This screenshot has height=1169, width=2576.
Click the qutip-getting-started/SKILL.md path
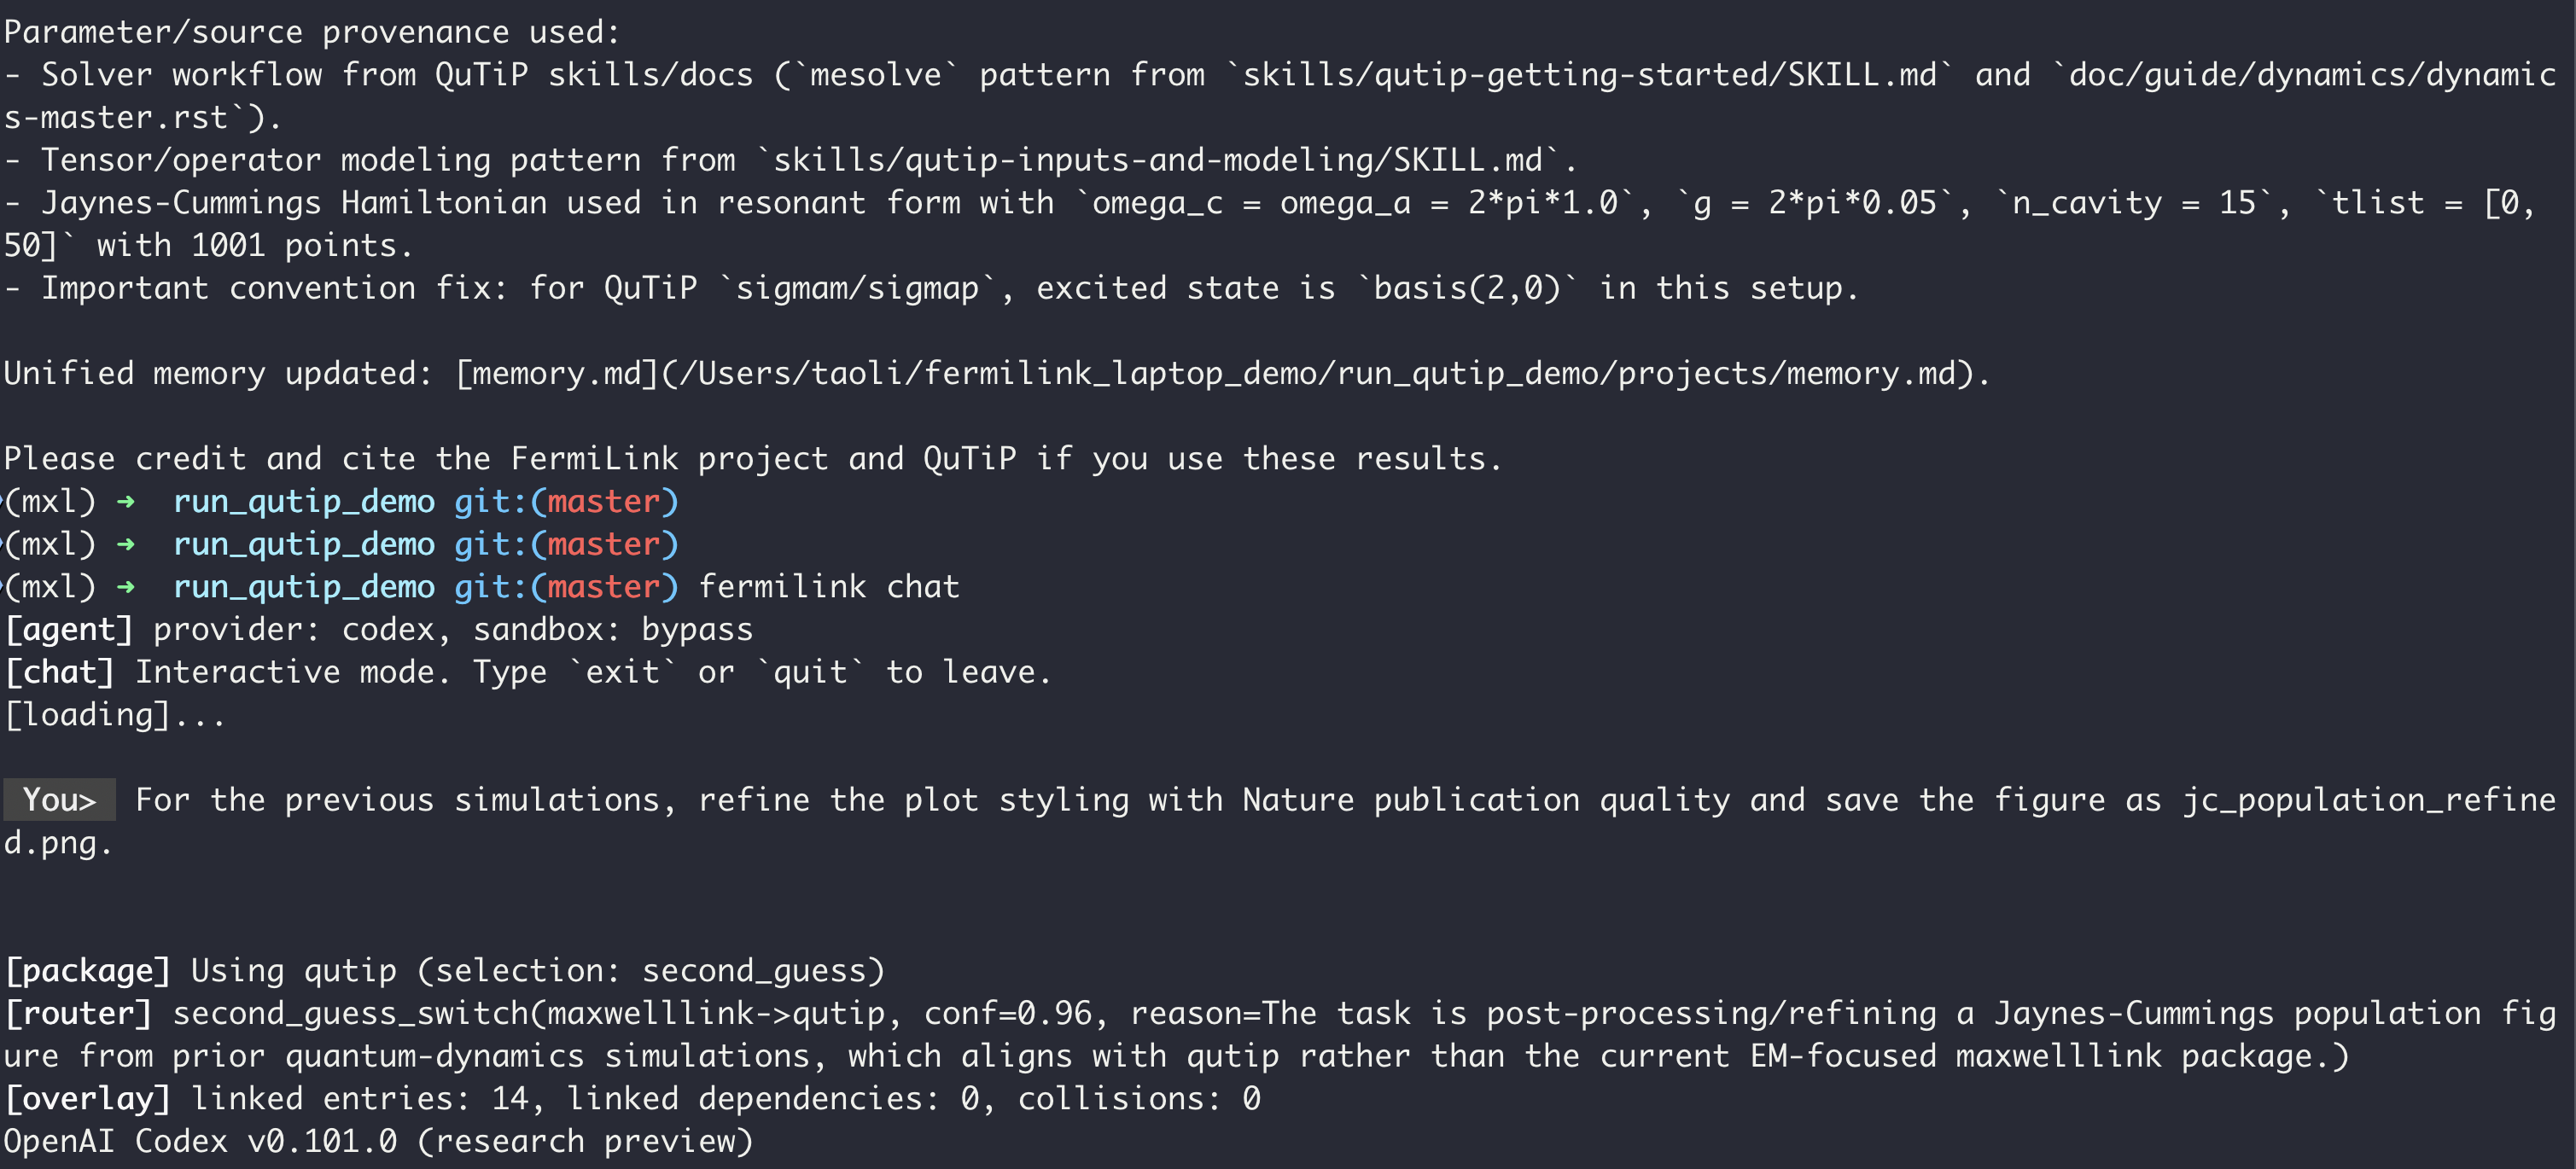(x=1589, y=75)
